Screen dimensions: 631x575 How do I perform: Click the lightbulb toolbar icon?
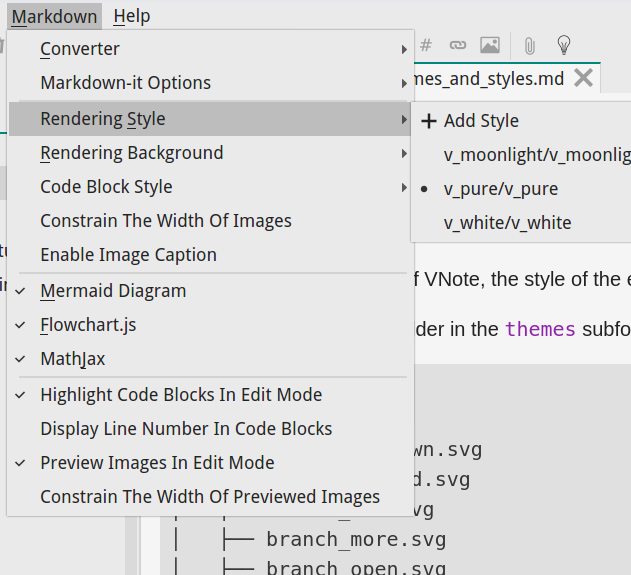(564, 45)
